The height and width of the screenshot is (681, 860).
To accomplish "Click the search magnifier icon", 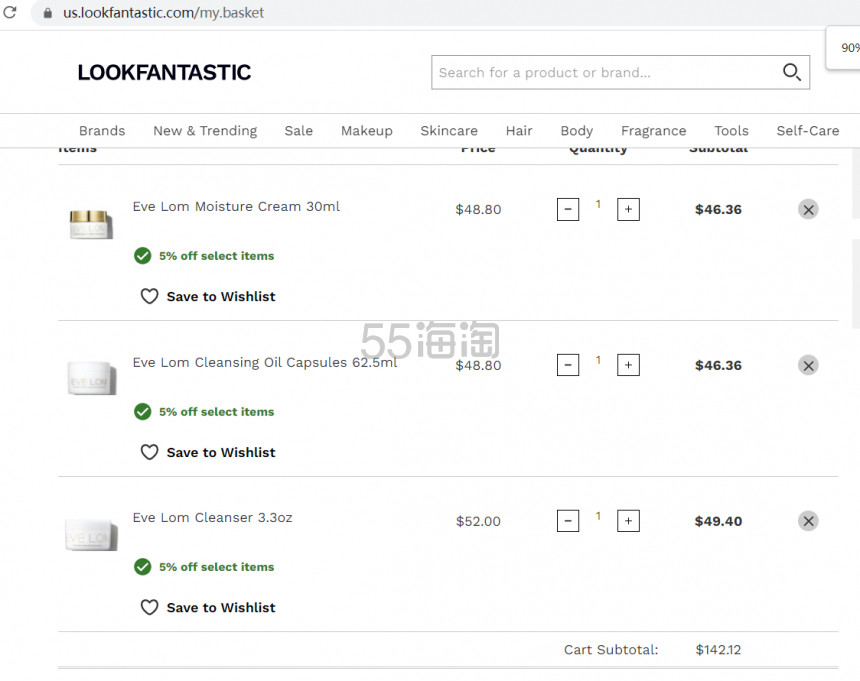I will pyautogui.click(x=791, y=72).
